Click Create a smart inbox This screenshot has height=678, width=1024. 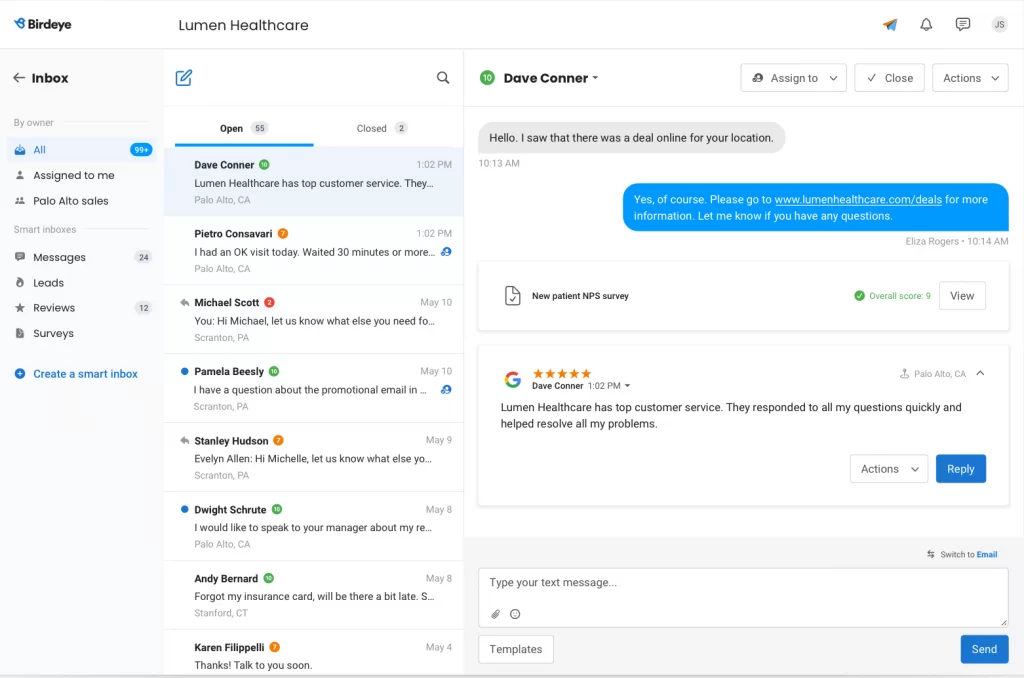point(86,374)
